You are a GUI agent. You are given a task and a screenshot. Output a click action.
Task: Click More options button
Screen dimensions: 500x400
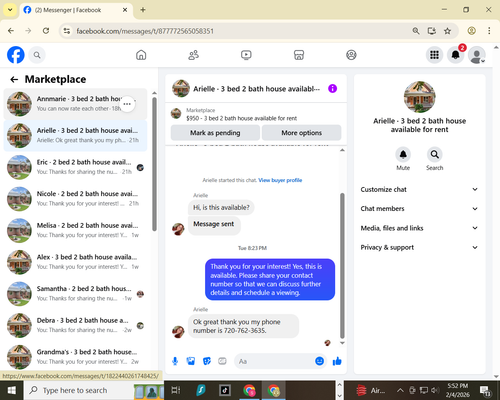302,133
